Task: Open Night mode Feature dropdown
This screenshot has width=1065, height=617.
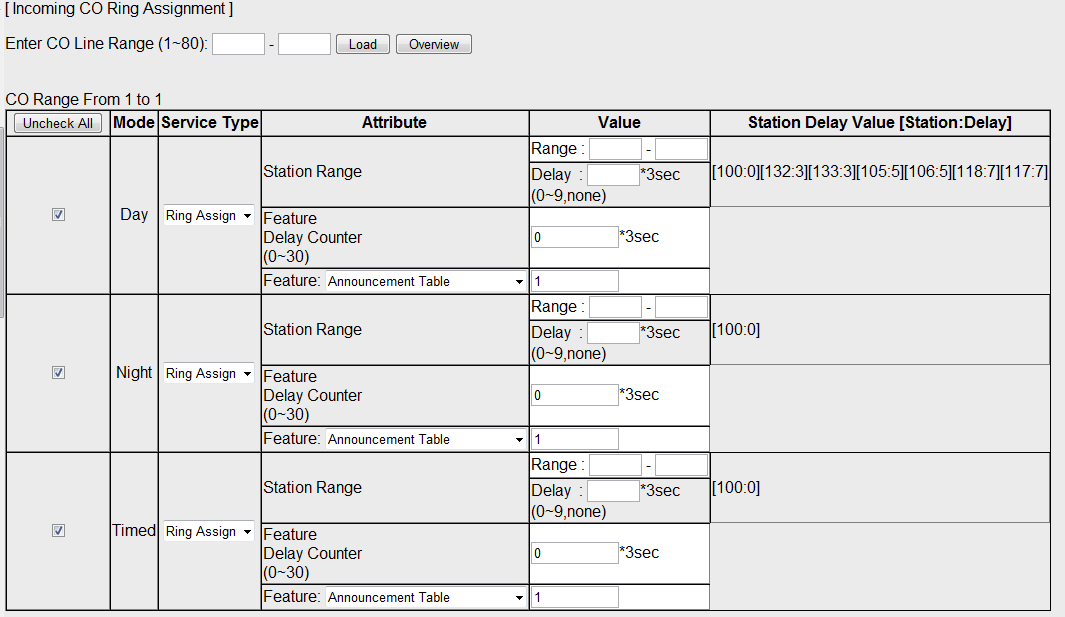Action: coord(426,440)
